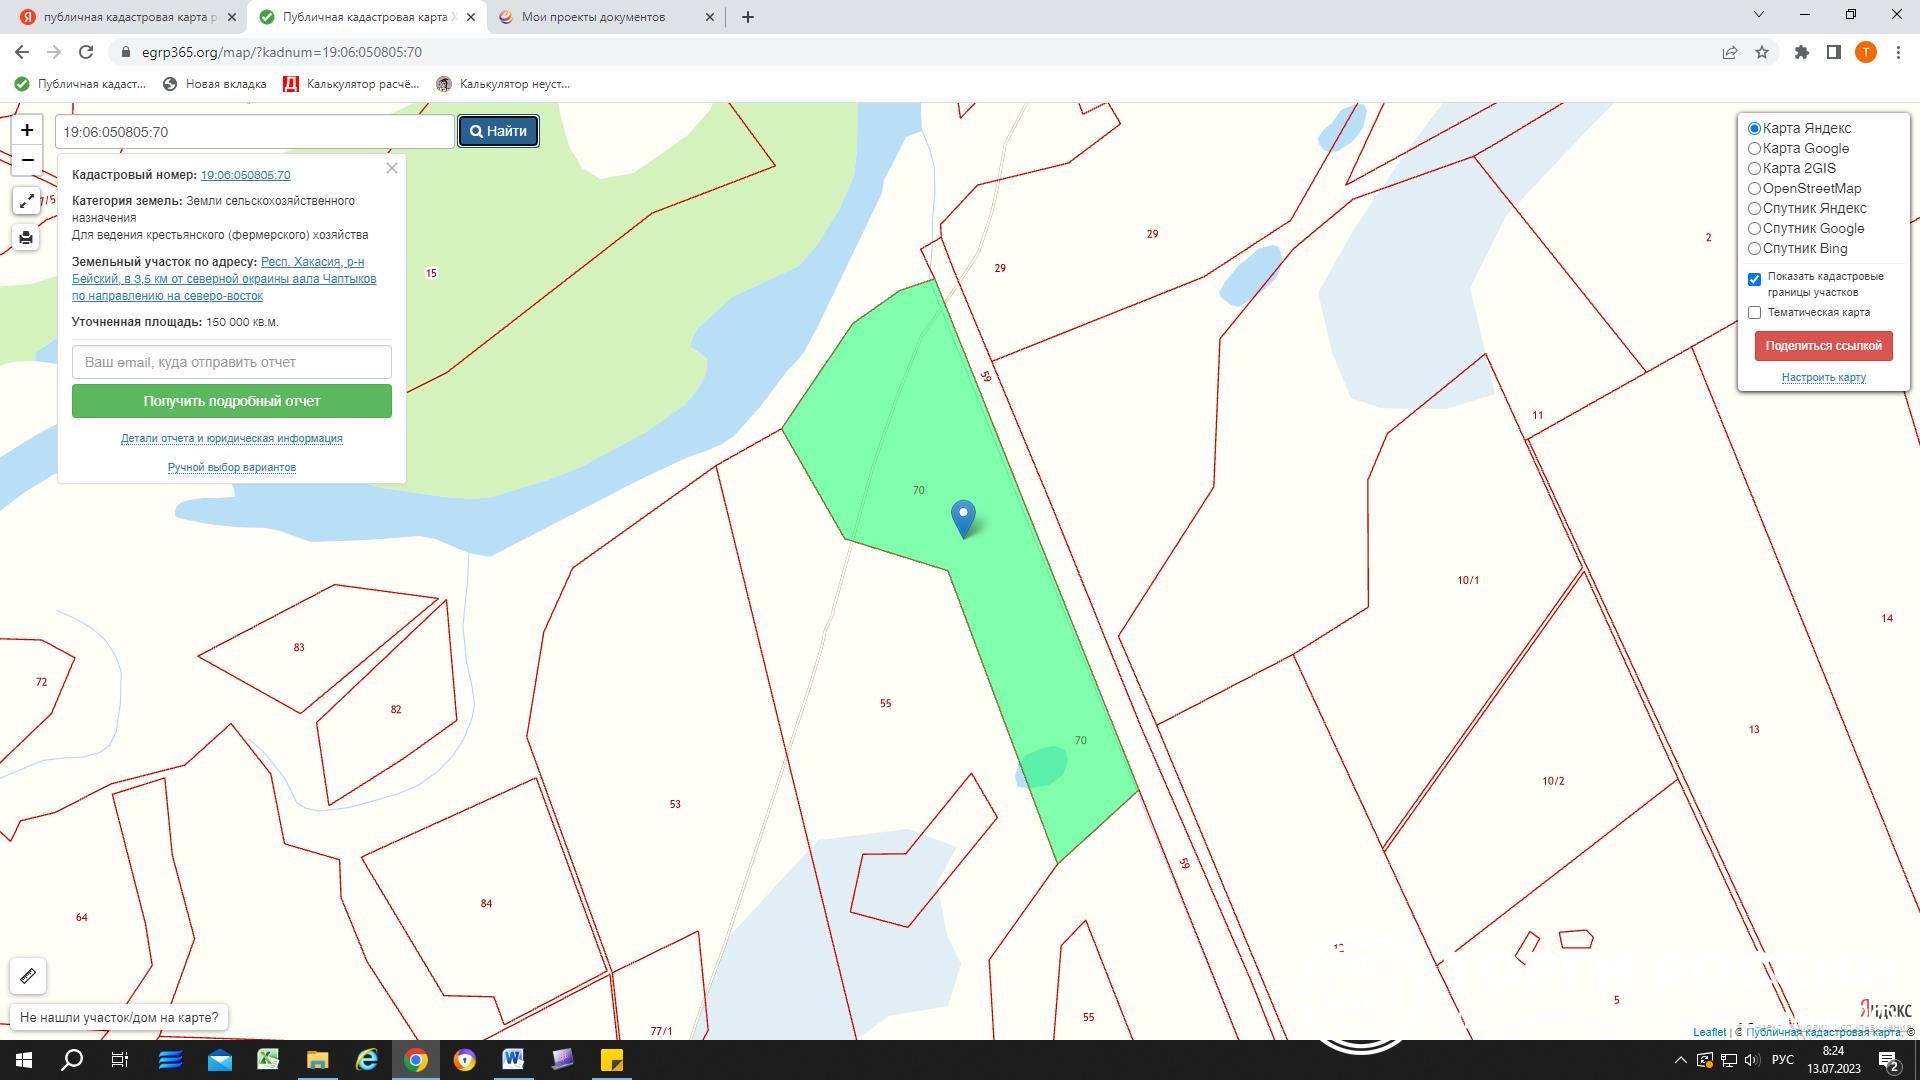This screenshot has width=1920, height=1080.
Task: Zoom out the map with minus button
Action: point(27,160)
